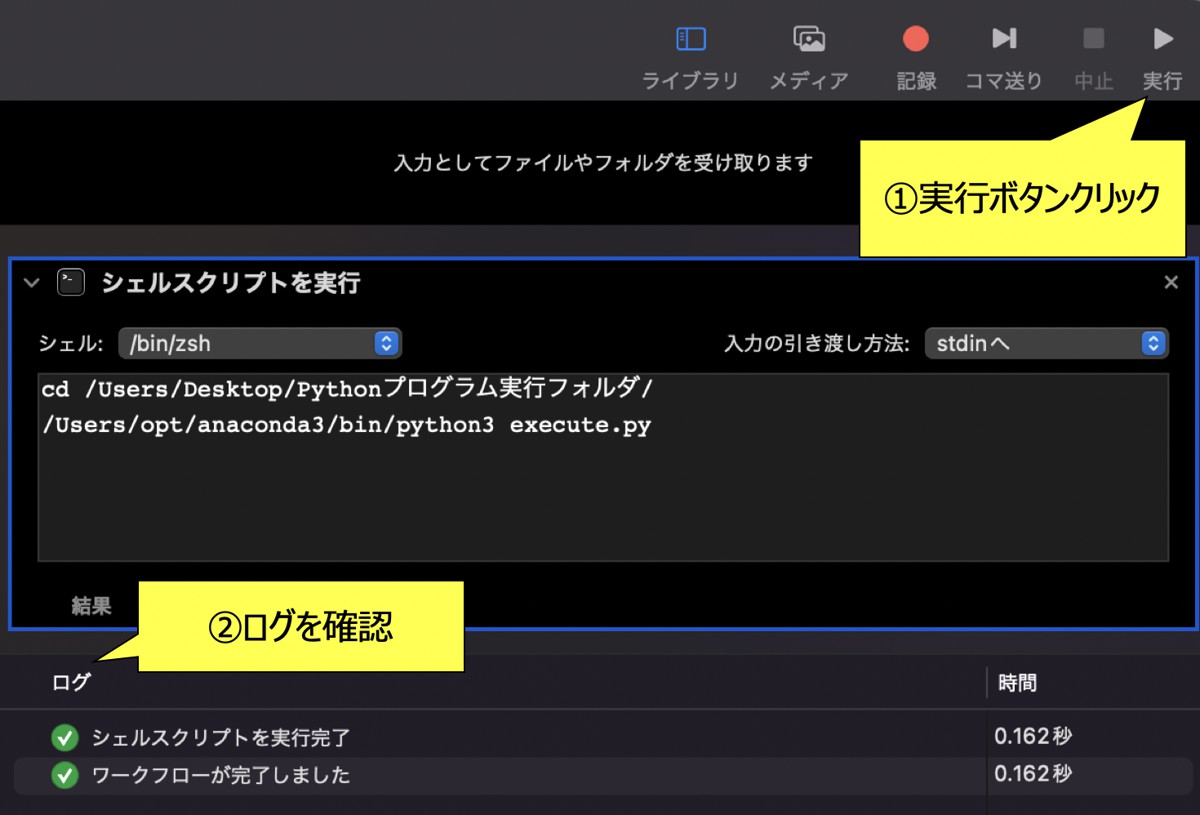
Task: Click the 中止 (Stop) icon
Action: point(1092,38)
